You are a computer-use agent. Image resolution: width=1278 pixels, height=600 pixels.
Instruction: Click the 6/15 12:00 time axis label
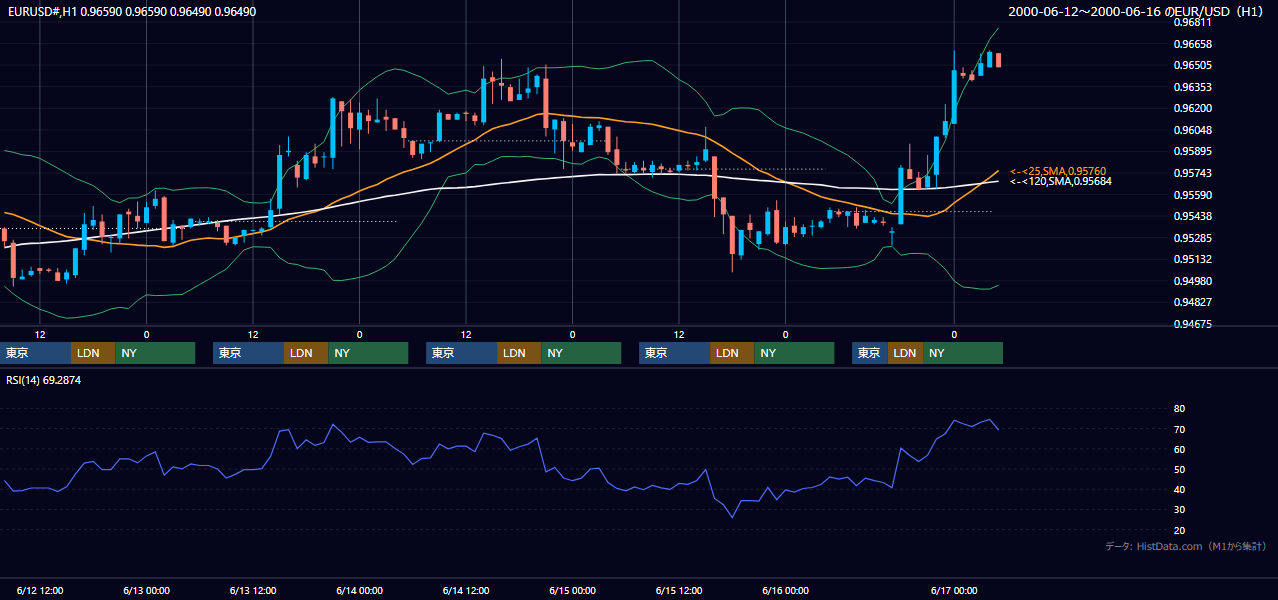pyautogui.click(x=679, y=590)
